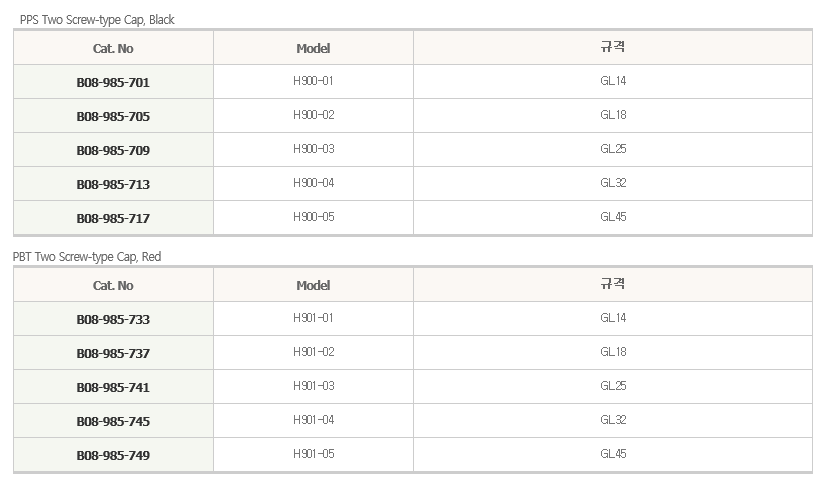The height and width of the screenshot is (488, 828).
Task: Click the PPS Two Screw-type Cap, Black title
Action: pyautogui.click(x=97, y=20)
